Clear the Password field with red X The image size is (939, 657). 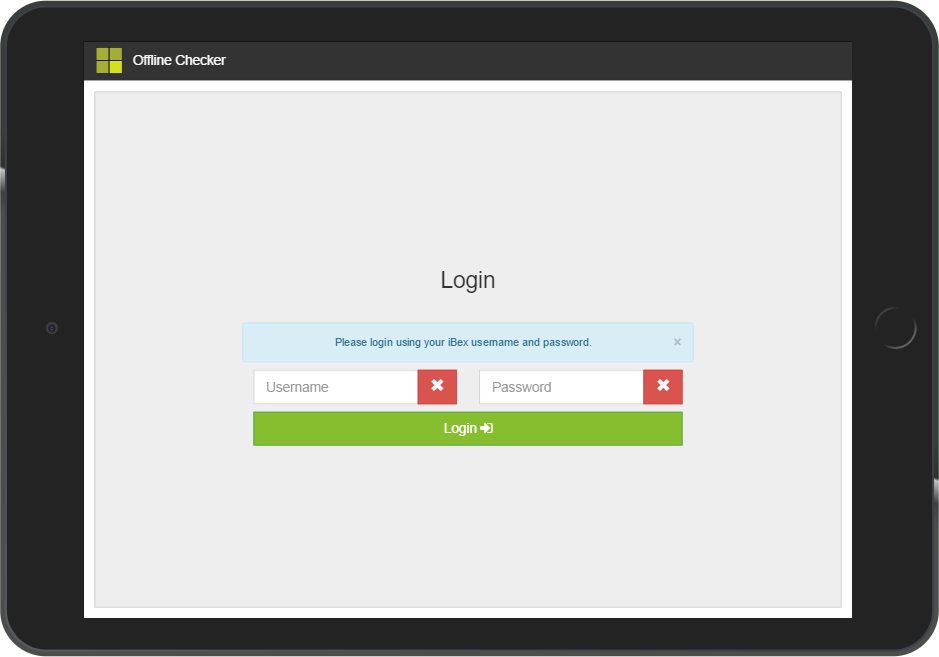point(663,387)
